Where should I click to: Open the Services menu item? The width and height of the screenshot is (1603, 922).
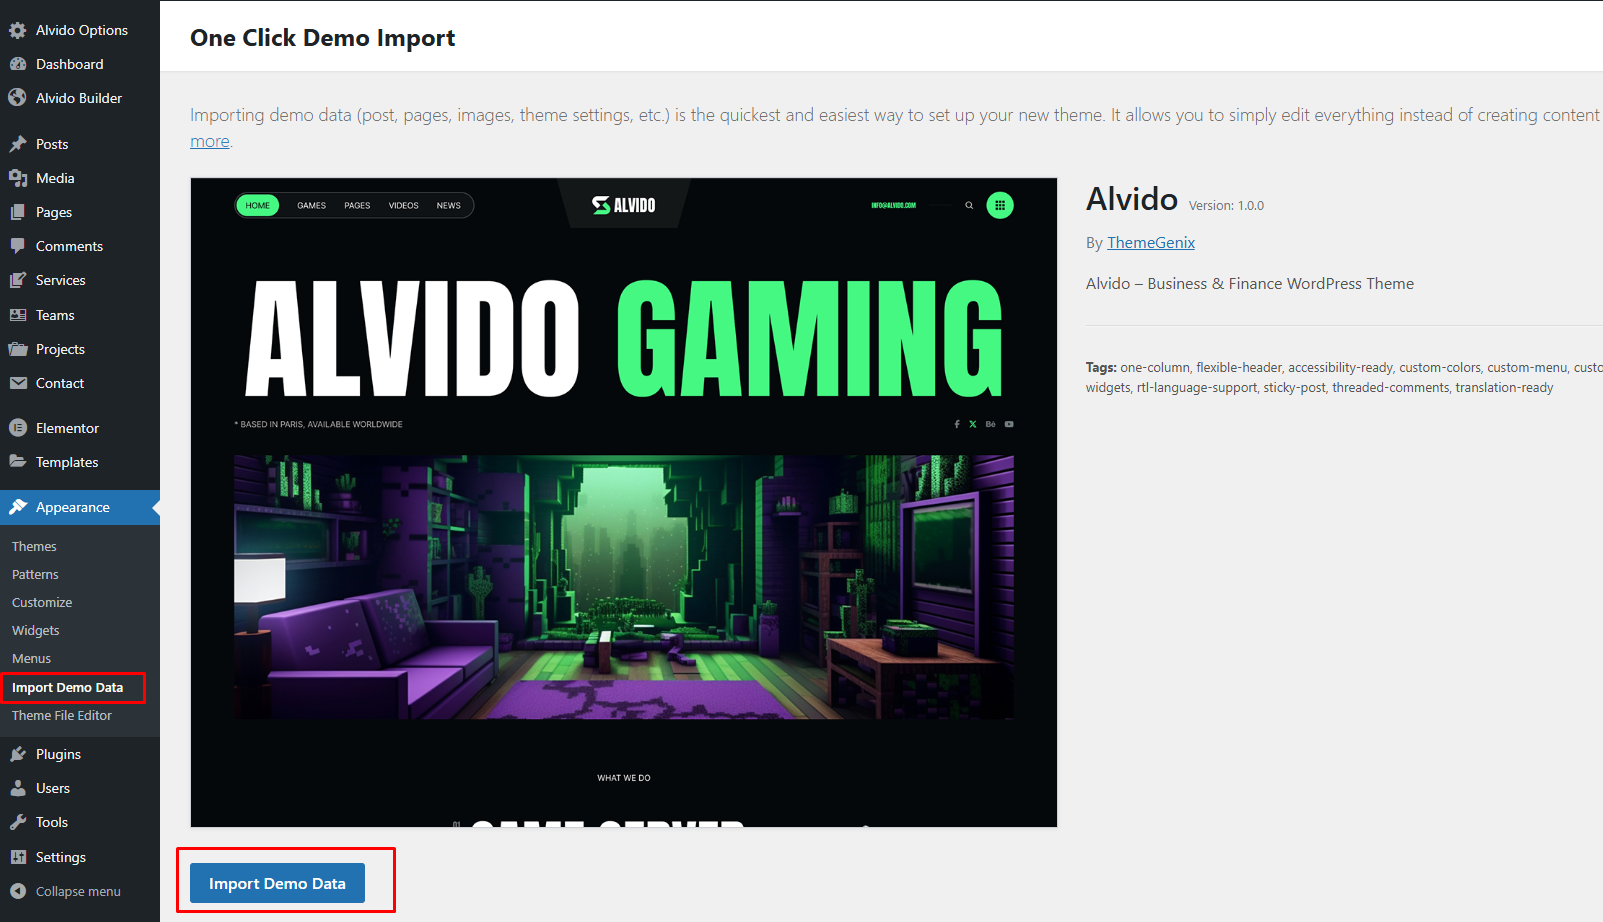tap(80, 280)
